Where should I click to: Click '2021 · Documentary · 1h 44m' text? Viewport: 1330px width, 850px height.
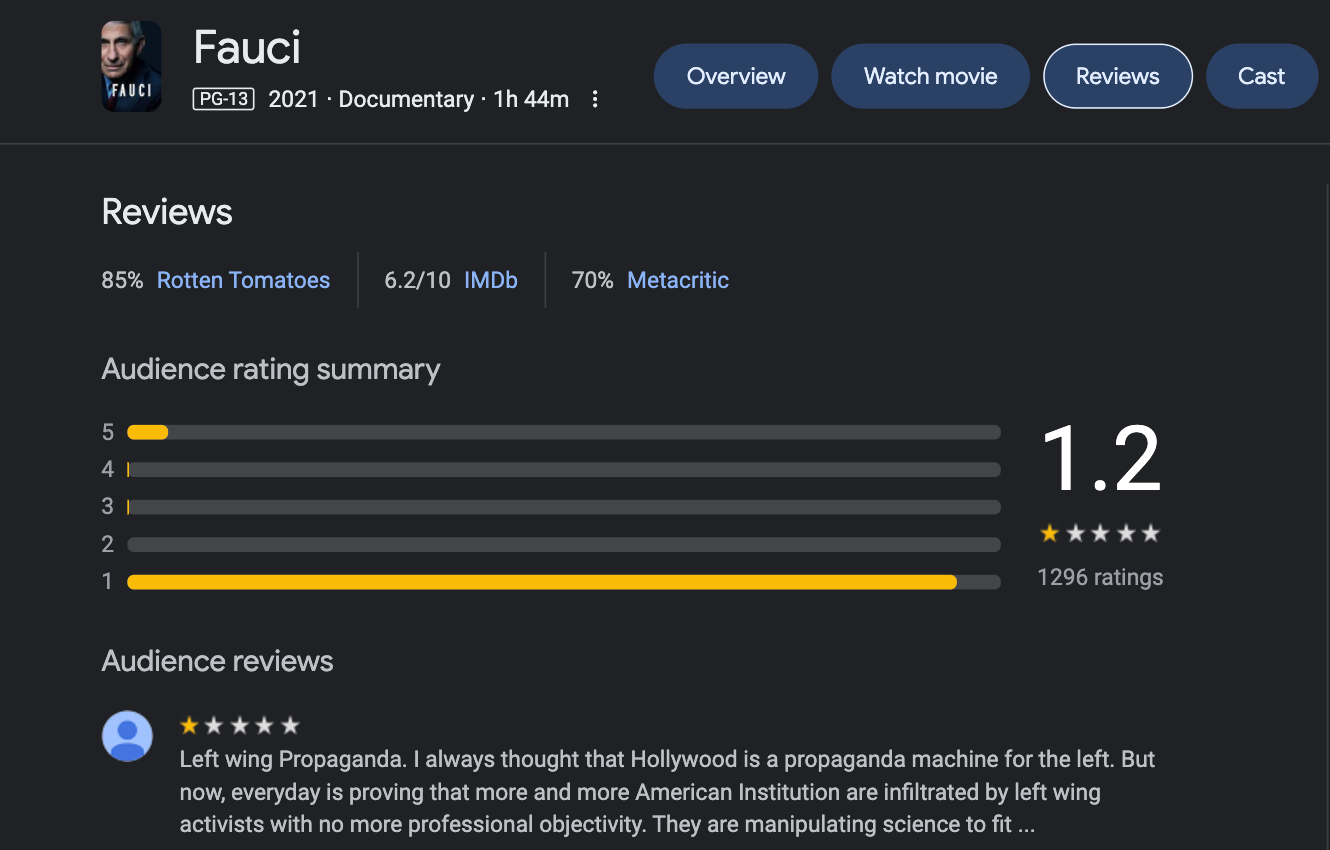pos(419,99)
